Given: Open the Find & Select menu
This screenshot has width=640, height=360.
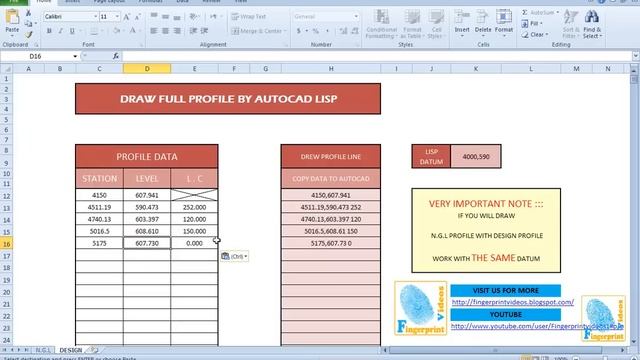Looking at the screenshot, I should click(x=592, y=24).
